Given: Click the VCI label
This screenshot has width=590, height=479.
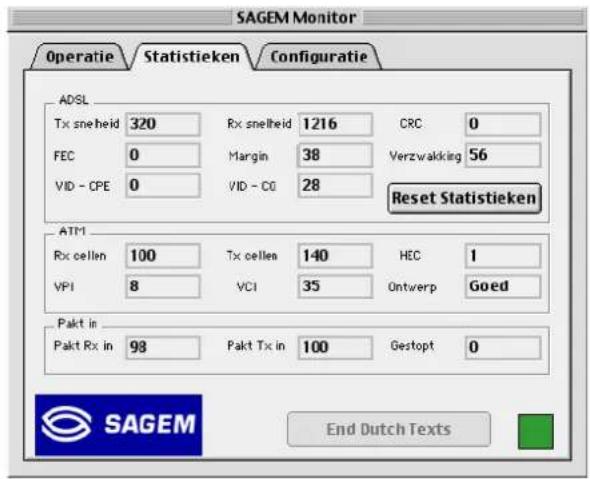Looking at the screenshot, I should (x=247, y=287).
